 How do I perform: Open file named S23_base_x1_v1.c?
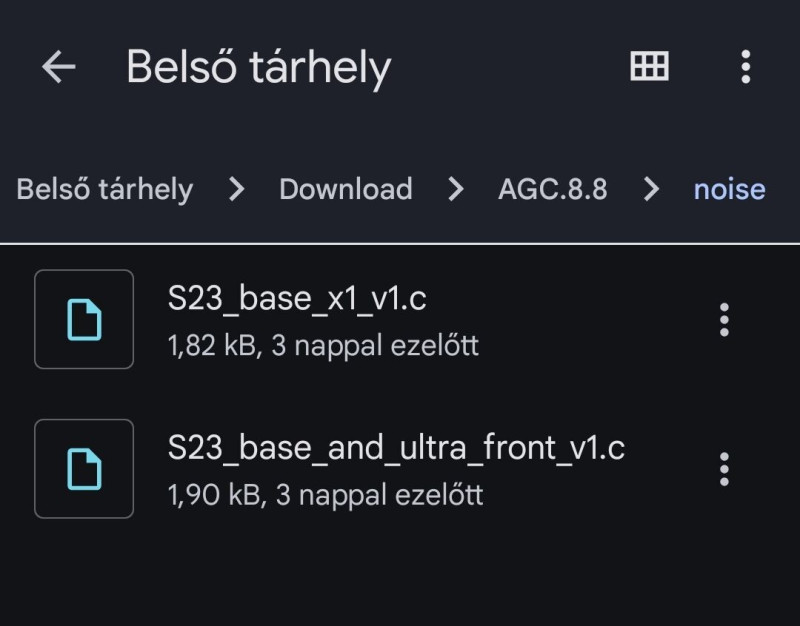pos(298,299)
